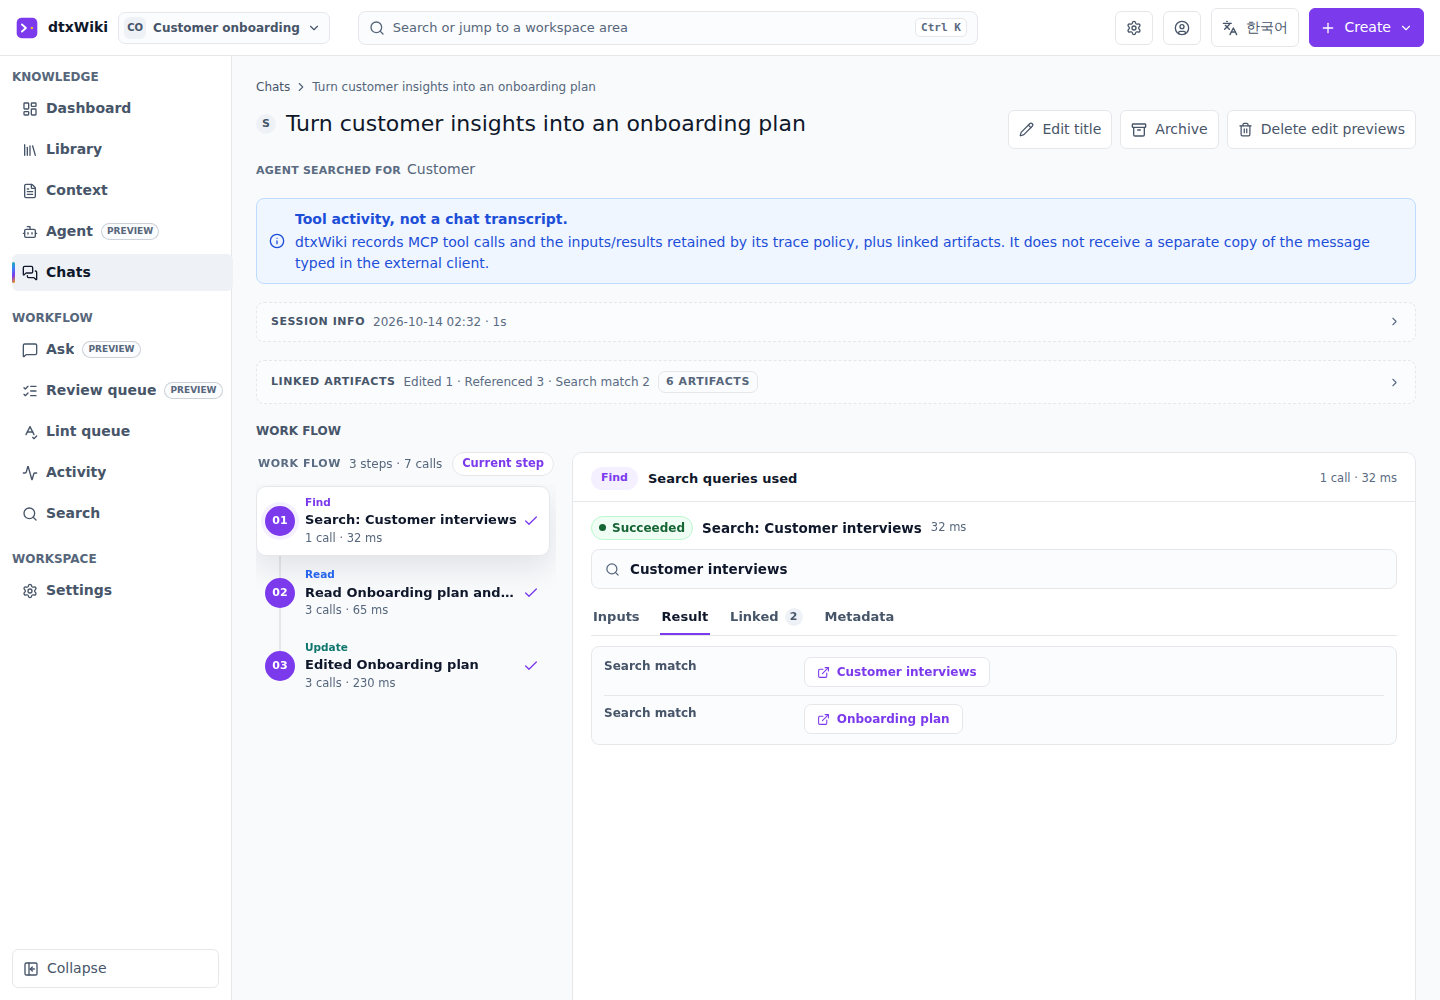Image resolution: width=1440 pixels, height=1000 pixels.
Task: Click the dtxWiki logo icon
Action: click(x=27, y=28)
